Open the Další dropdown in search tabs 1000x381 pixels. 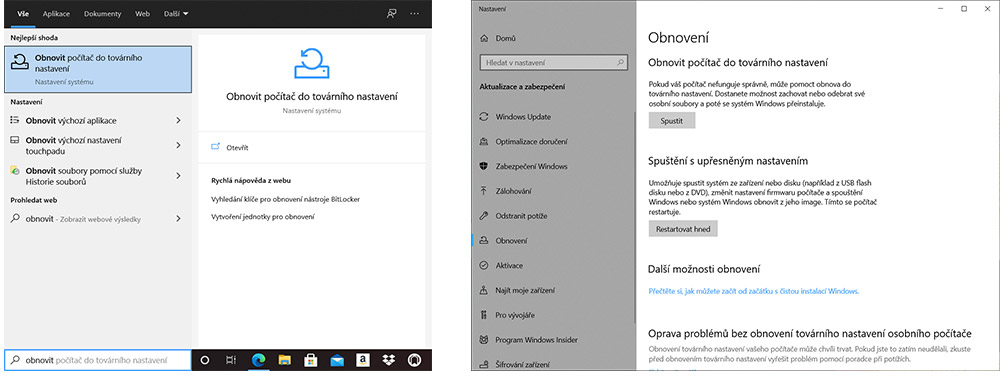[176, 13]
